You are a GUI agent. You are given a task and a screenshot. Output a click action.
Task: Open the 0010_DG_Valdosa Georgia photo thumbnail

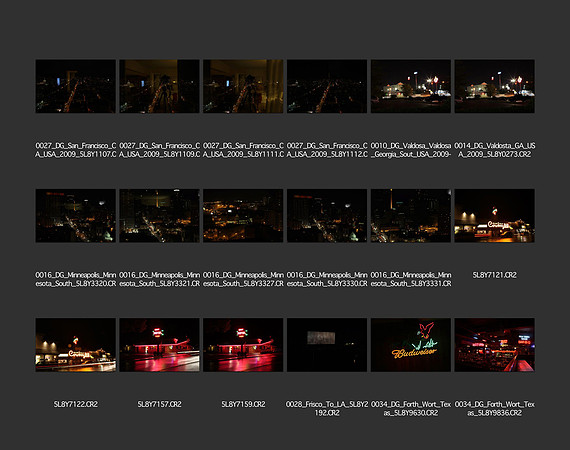[x=411, y=86]
